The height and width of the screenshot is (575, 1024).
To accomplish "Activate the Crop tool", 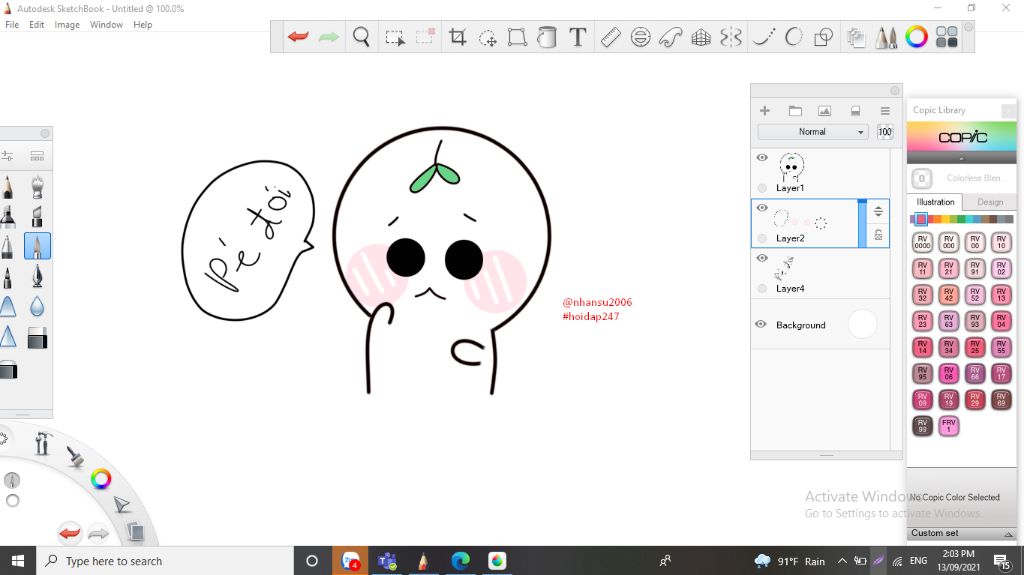I will point(457,37).
